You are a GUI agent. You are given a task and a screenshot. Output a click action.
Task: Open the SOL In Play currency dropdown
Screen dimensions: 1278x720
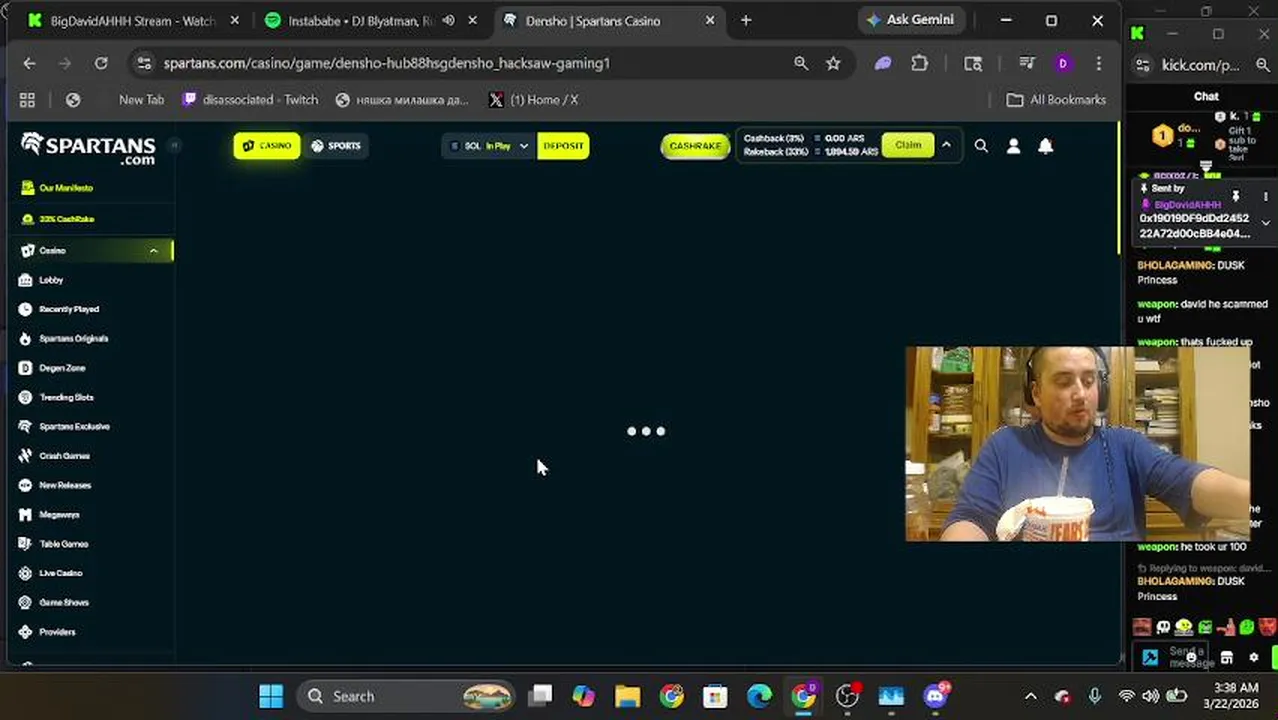coord(488,146)
